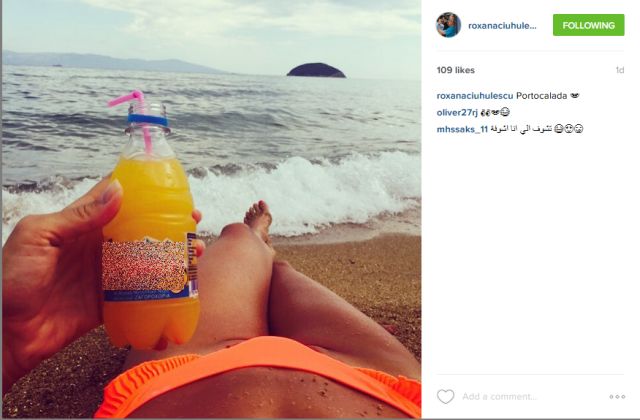Viewport: 640px width, 420px height.
Task: Open the three-dot more options menu
Action: [x=617, y=396]
